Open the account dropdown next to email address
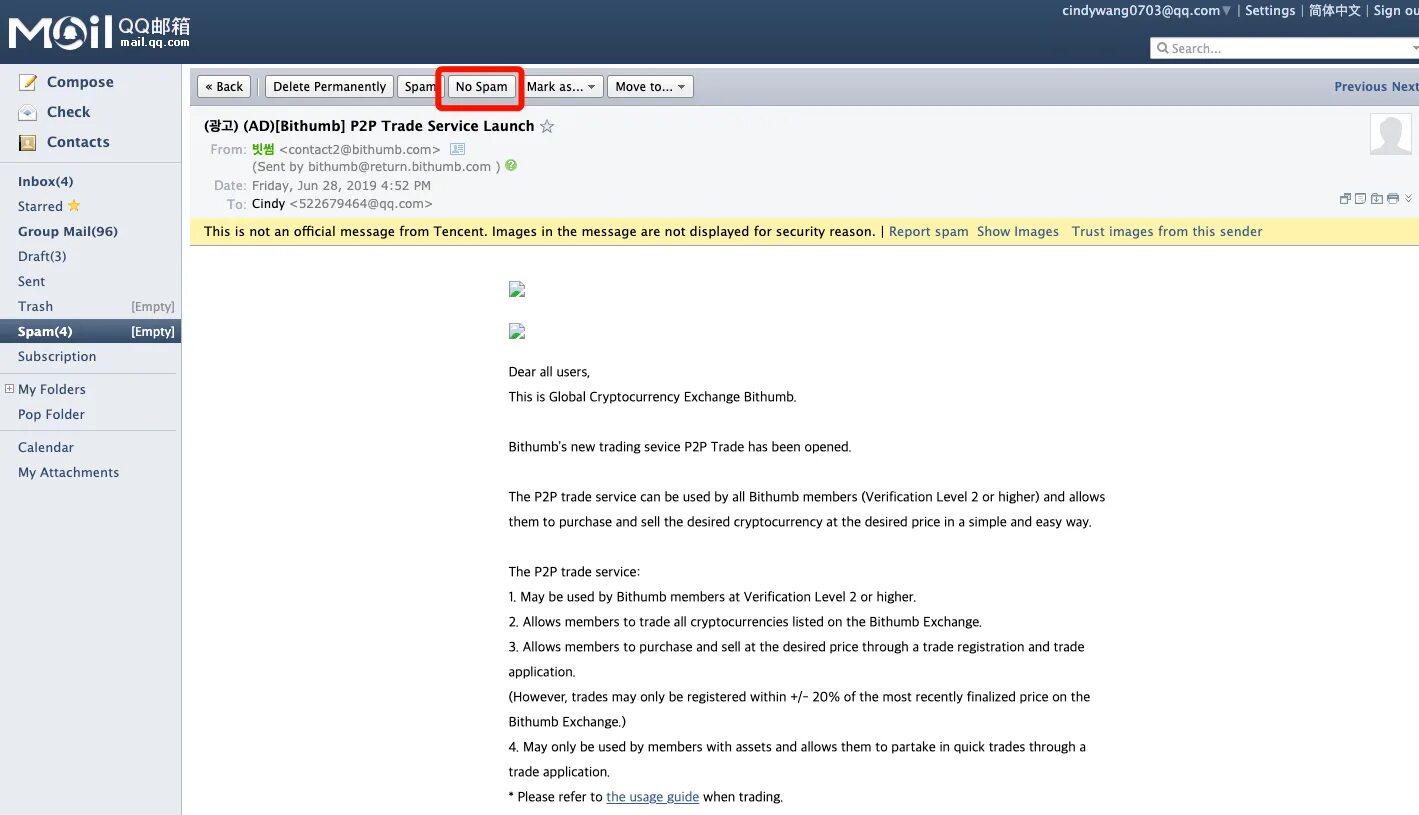 pos(1227,11)
